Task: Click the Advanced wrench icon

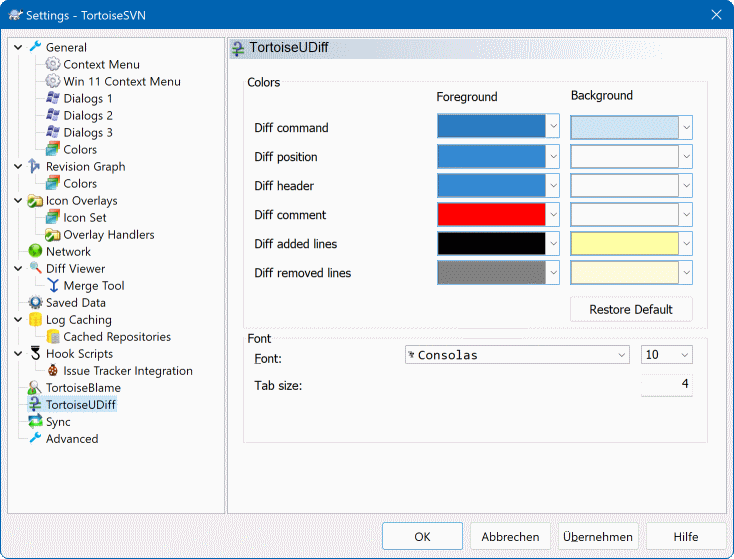Action: pyautogui.click(x=35, y=439)
